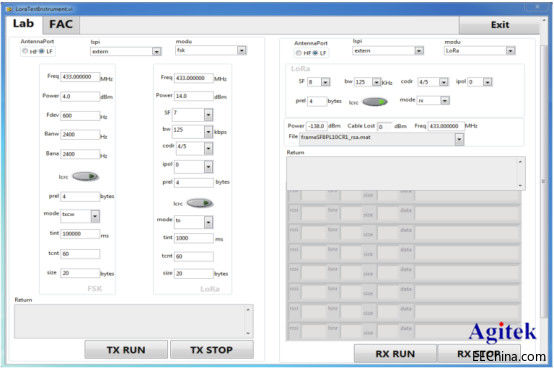Open the mode rx dropdown in RX panel
Screen dimensions: 554x369
(x=445, y=101)
